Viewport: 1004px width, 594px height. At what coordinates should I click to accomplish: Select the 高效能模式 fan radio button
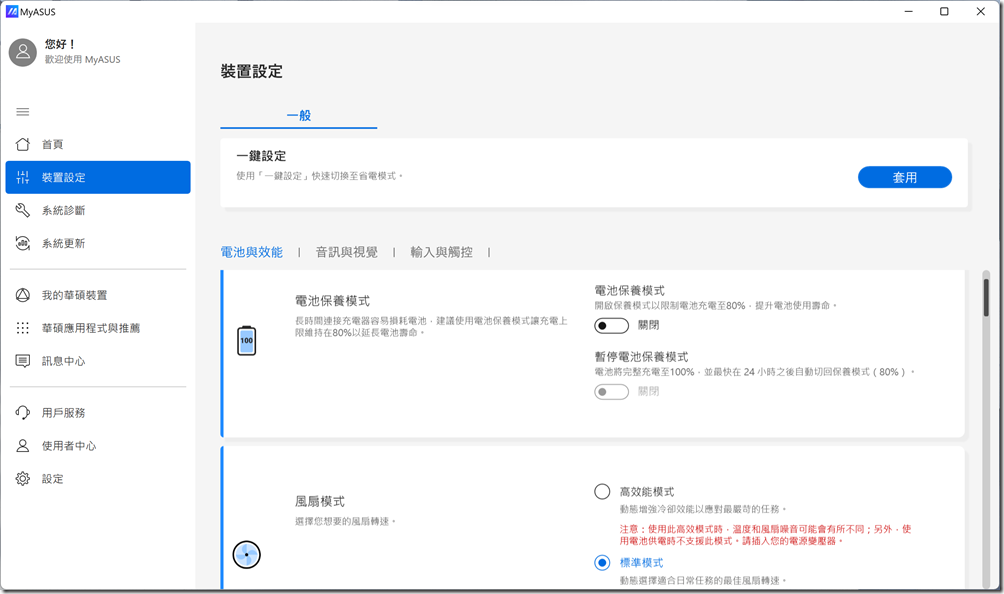pyautogui.click(x=602, y=492)
